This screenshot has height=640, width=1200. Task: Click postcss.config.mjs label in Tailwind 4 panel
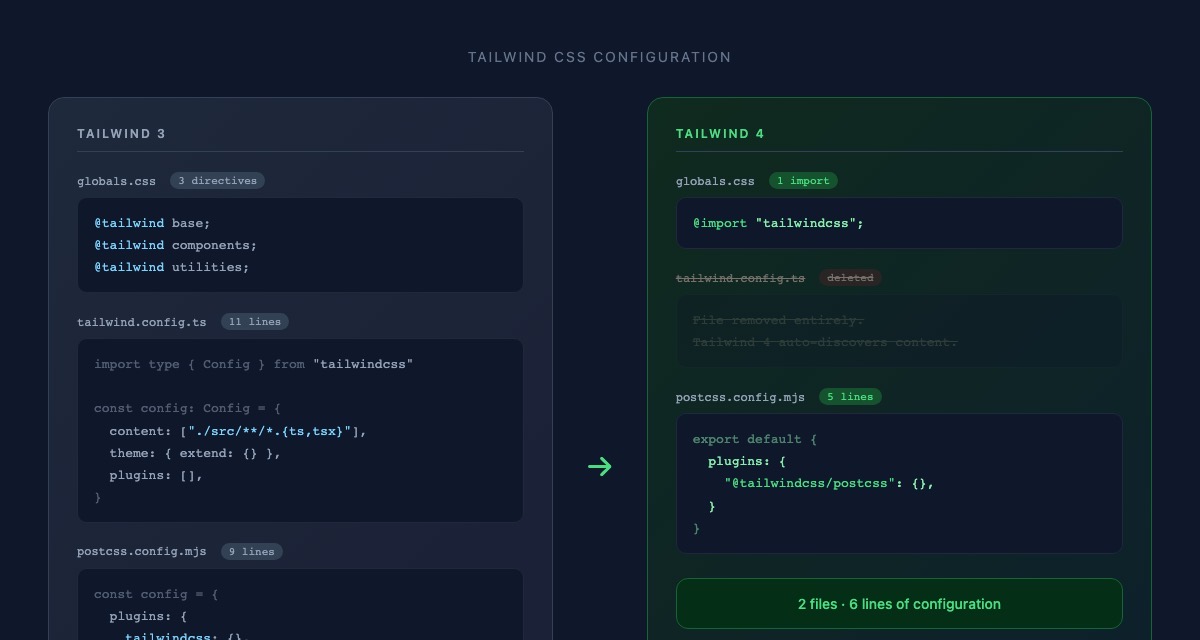tap(740, 397)
